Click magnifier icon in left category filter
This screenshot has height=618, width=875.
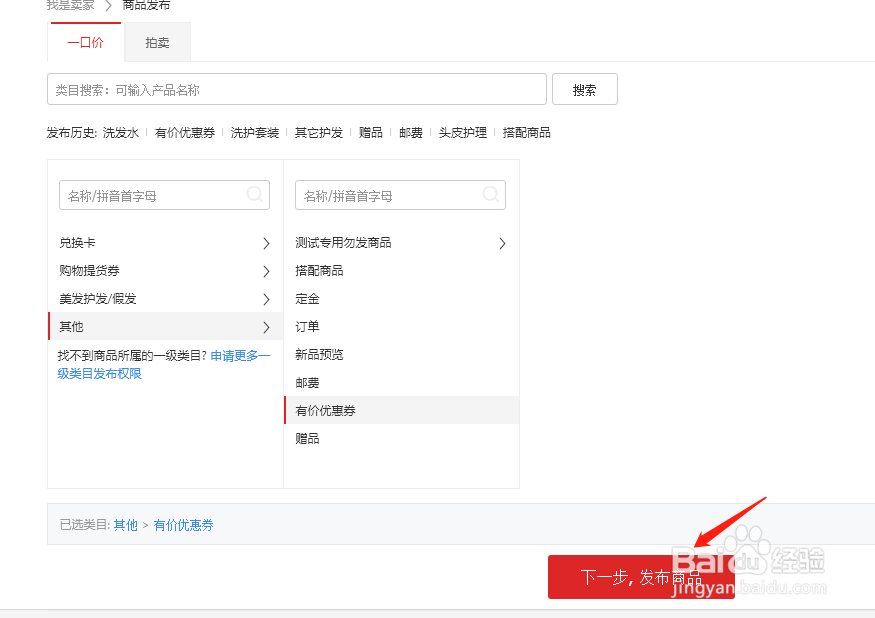coord(254,194)
